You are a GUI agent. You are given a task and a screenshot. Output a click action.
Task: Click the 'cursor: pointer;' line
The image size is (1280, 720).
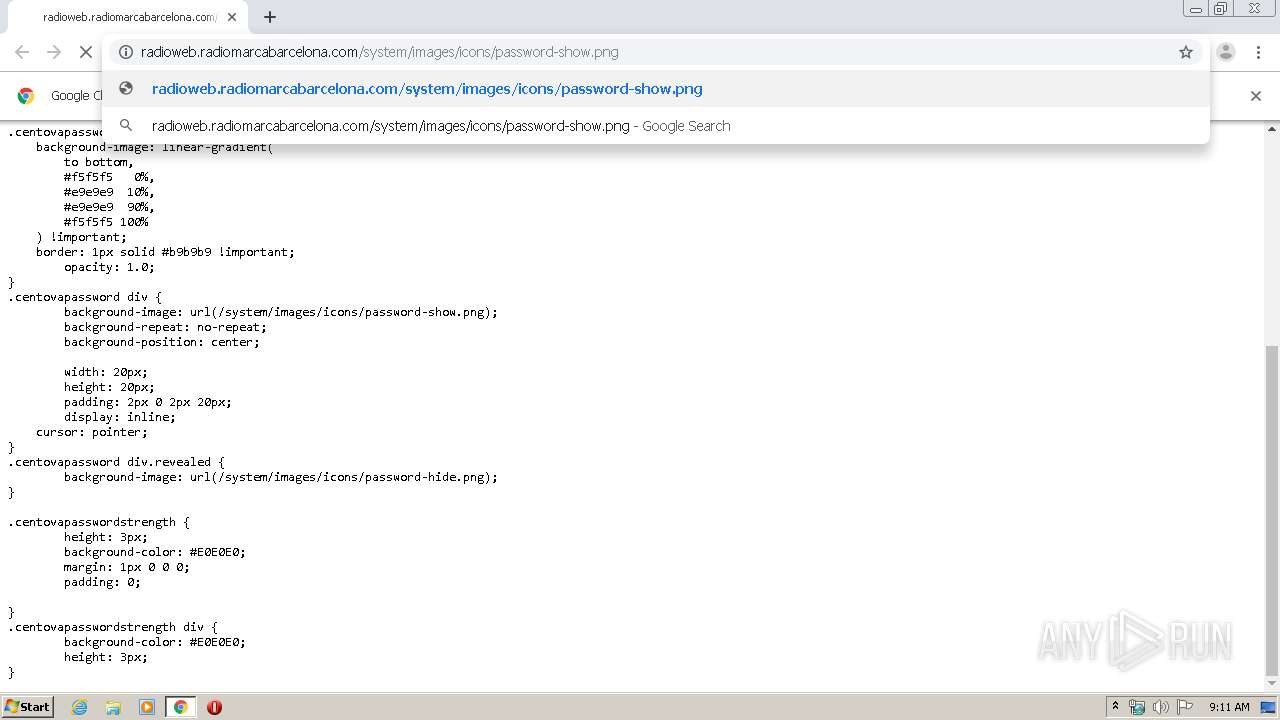[92, 432]
